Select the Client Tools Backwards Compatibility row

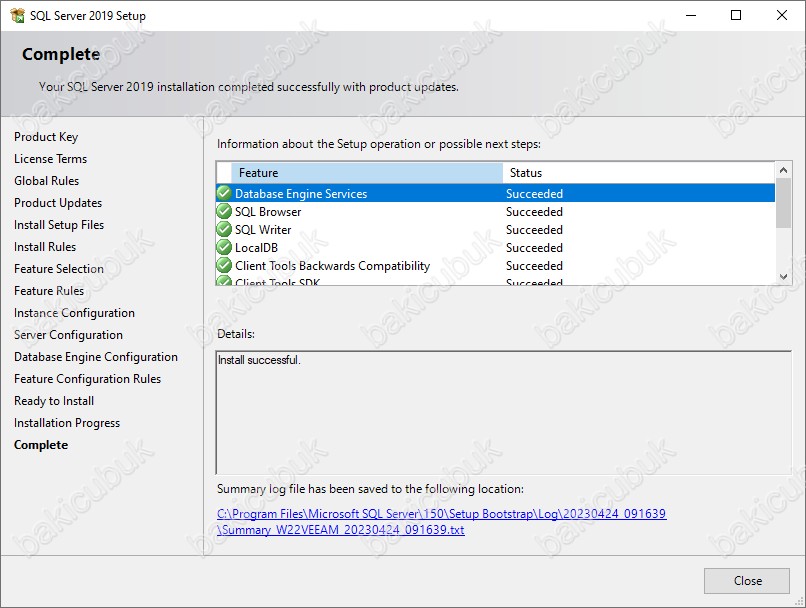(496, 265)
